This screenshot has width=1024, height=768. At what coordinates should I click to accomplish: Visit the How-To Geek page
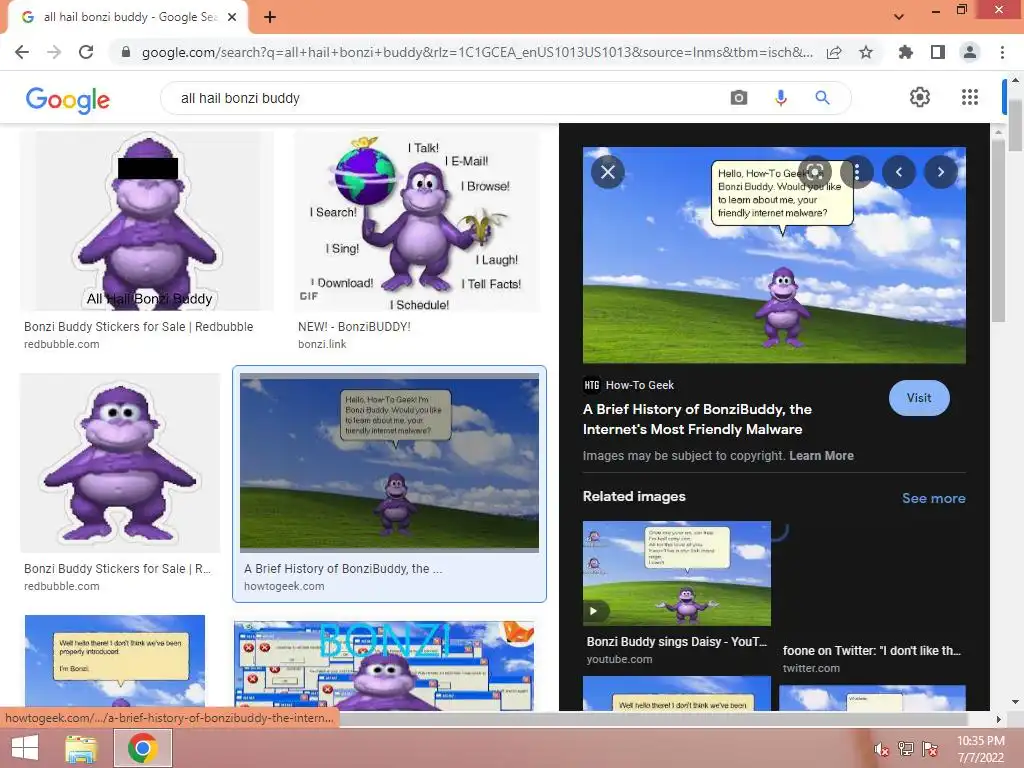click(x=919, y=398)
